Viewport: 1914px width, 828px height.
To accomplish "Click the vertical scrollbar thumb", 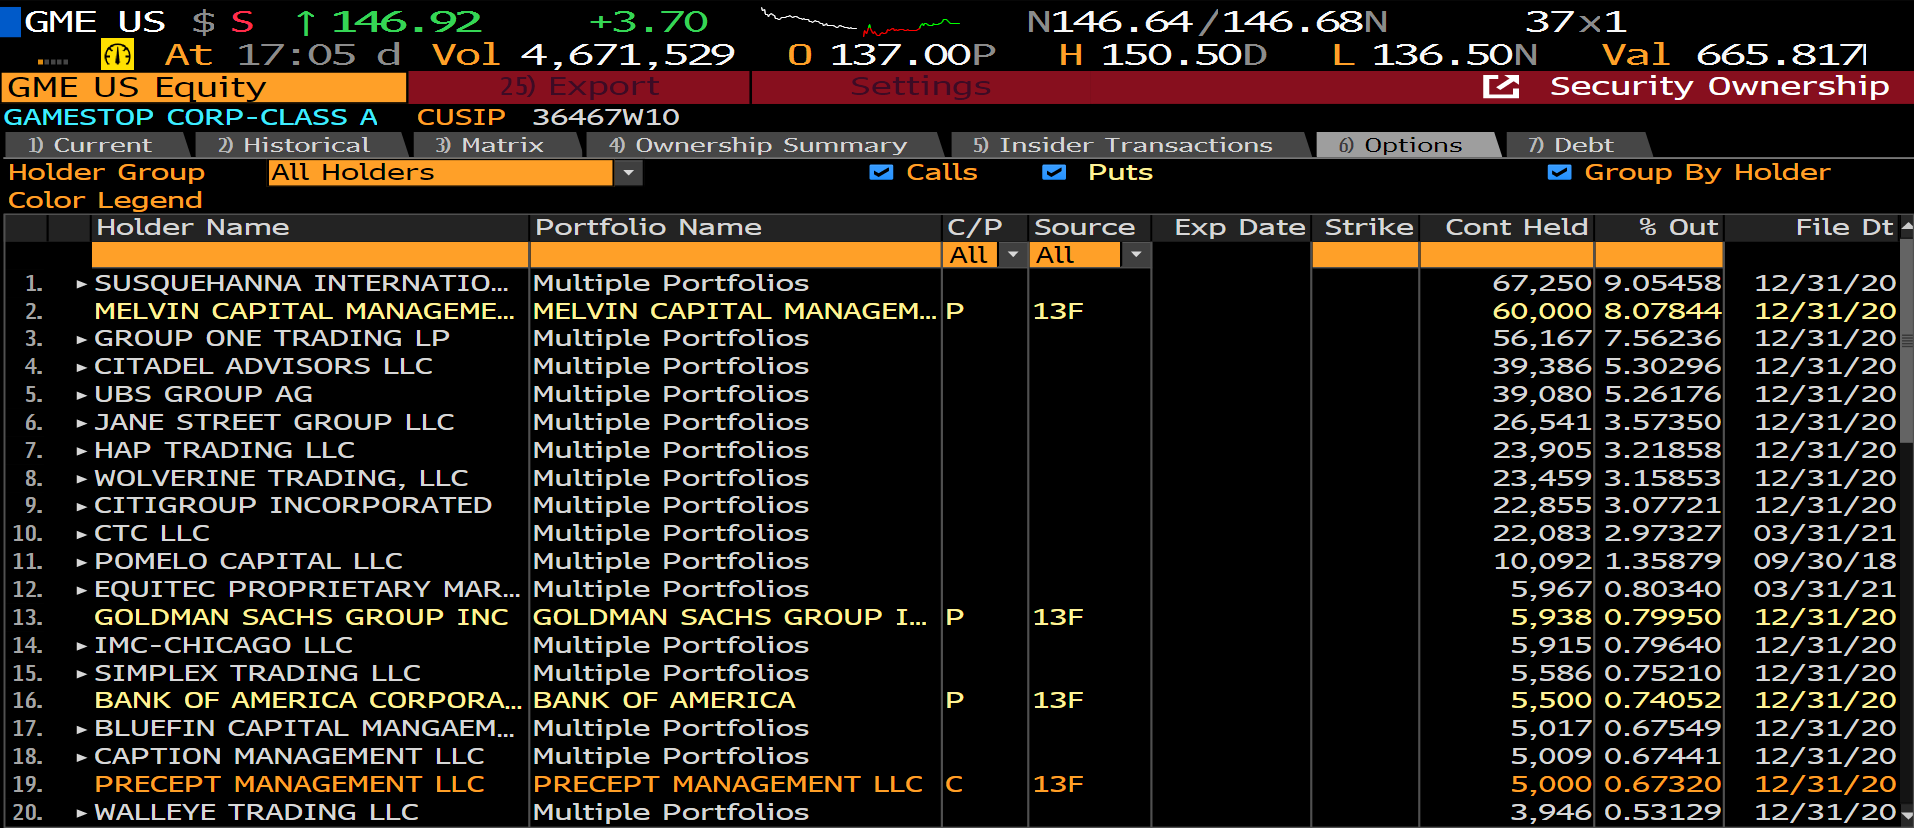I will point(1906,340).
